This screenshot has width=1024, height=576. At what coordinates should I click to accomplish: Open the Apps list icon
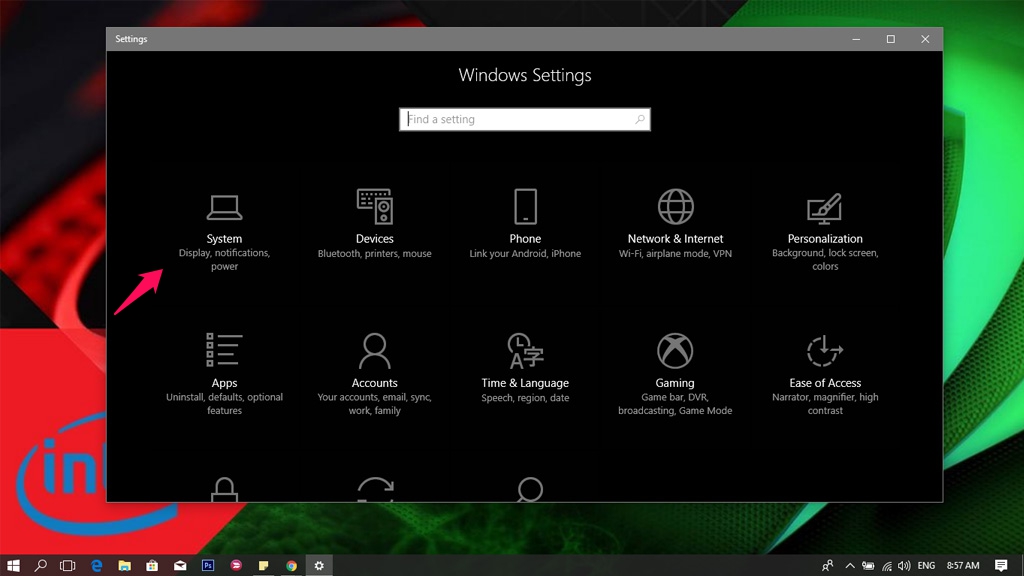click(x=224, y=349)
